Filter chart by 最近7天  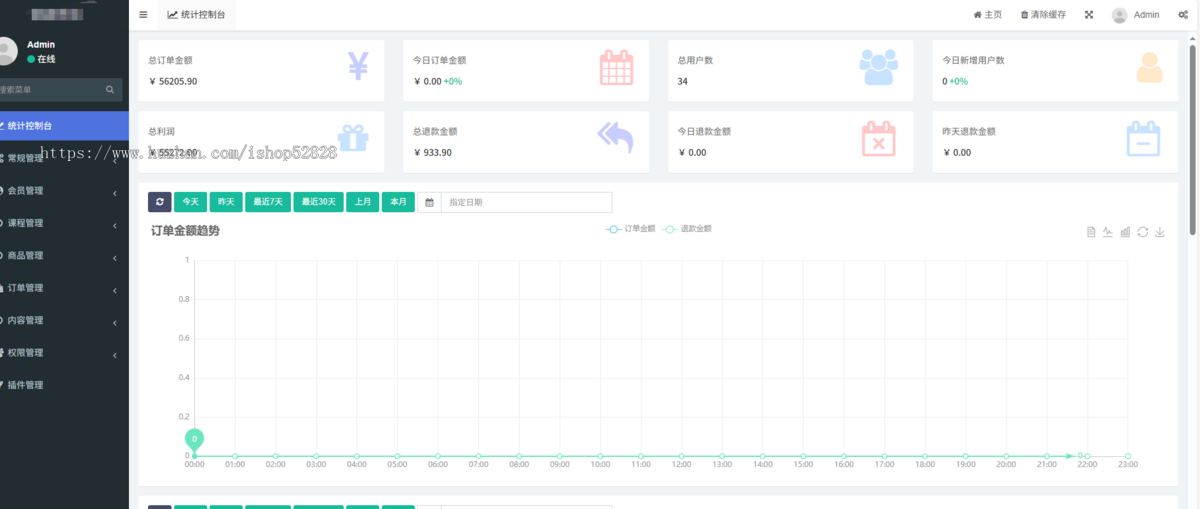point(268,202)
